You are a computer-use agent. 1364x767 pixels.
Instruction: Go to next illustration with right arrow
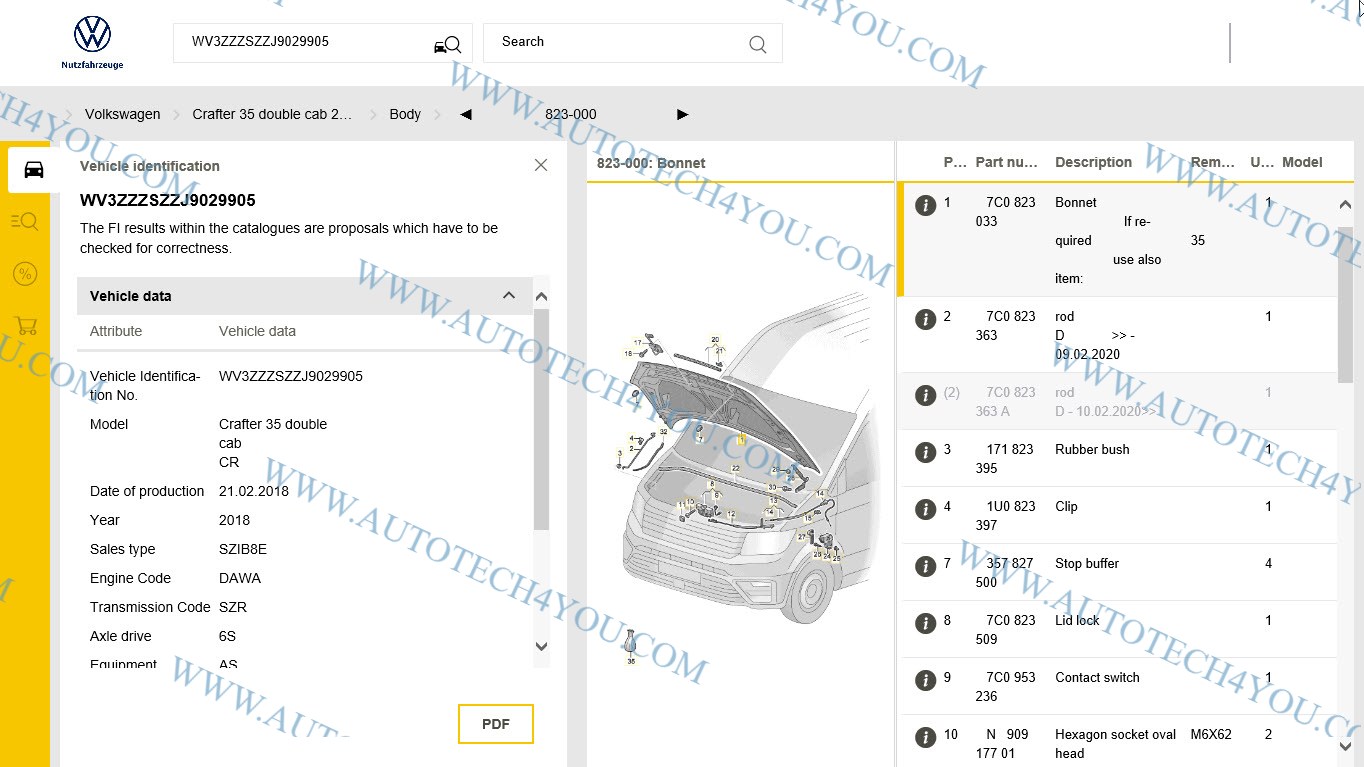[x=683, y=115]
